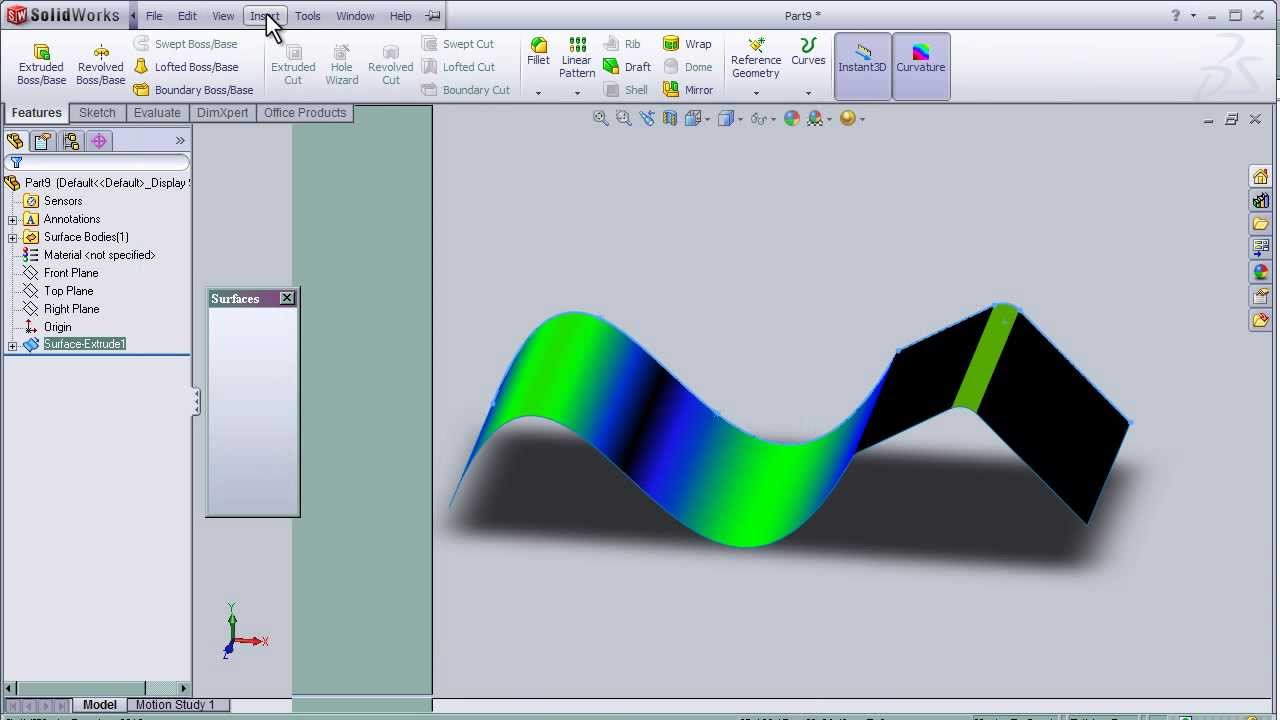Screen dimensions: 1280x720
Task: Open the Tools menu
Action: pyautogui.click(x=308, y=16)
